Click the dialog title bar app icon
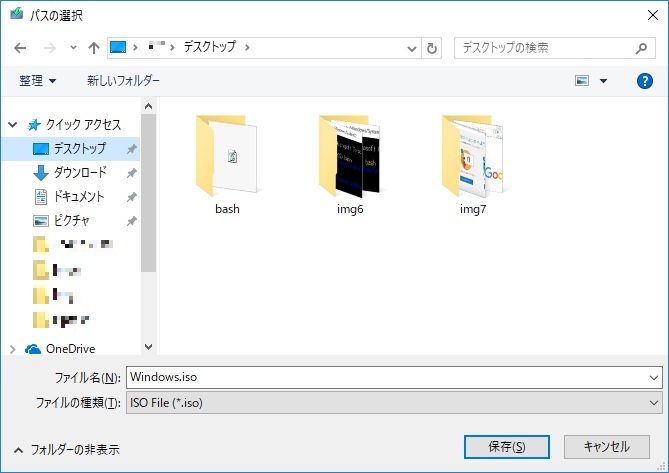 point(17,14)
